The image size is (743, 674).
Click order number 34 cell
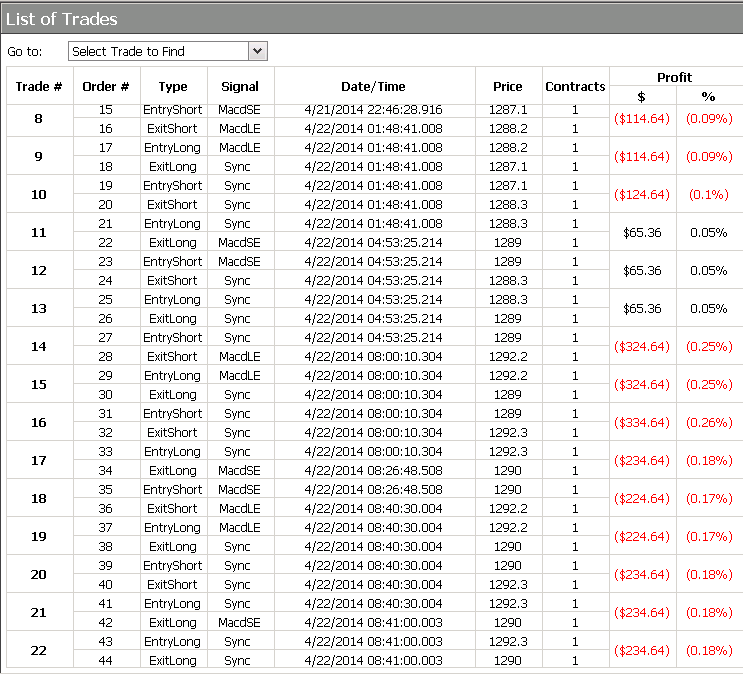point(106,471)
